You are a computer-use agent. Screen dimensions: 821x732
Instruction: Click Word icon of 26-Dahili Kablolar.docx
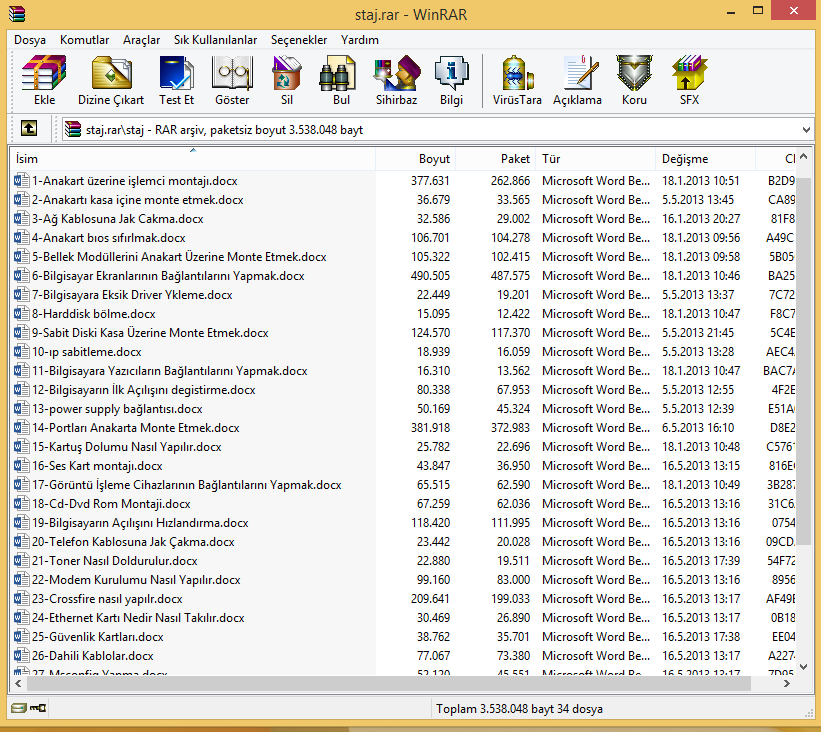point(21,656)
